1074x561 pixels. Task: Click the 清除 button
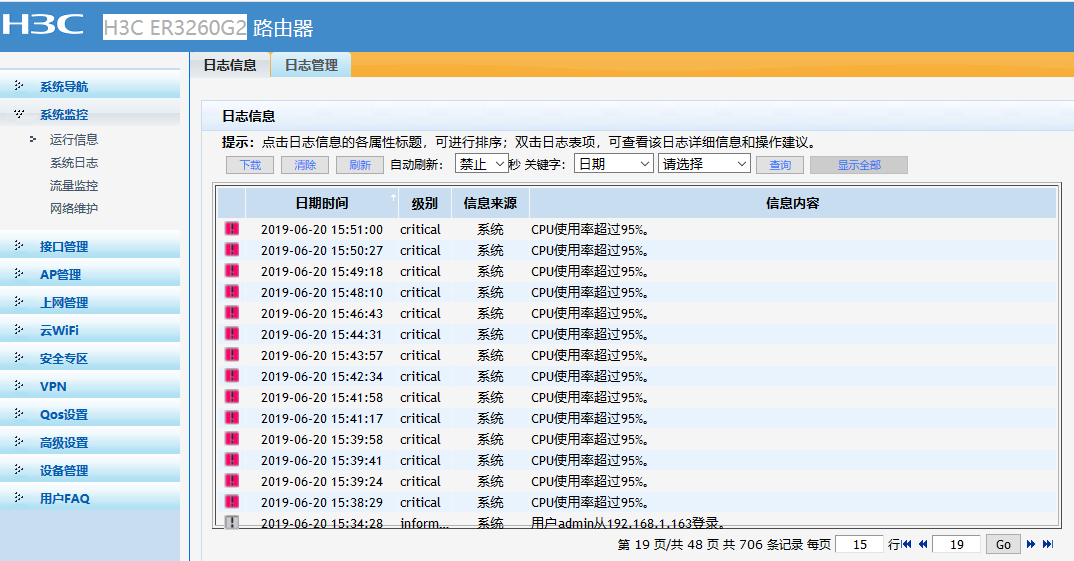[305, 165]
